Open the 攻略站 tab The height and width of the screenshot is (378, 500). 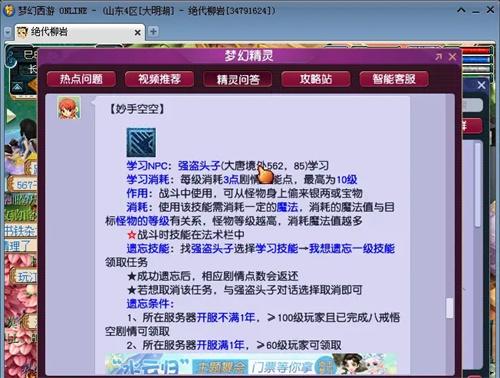click(x=316, y=79)
